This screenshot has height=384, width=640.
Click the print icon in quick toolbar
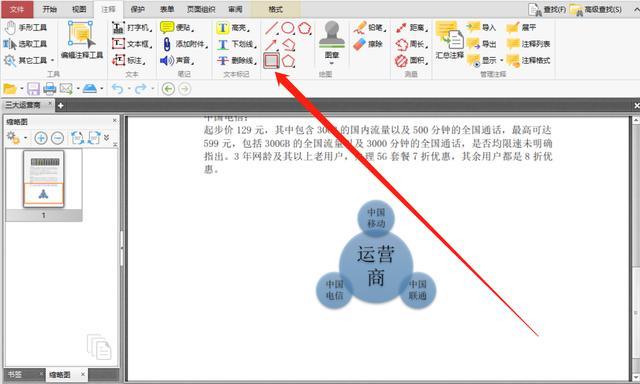[49, 89]
